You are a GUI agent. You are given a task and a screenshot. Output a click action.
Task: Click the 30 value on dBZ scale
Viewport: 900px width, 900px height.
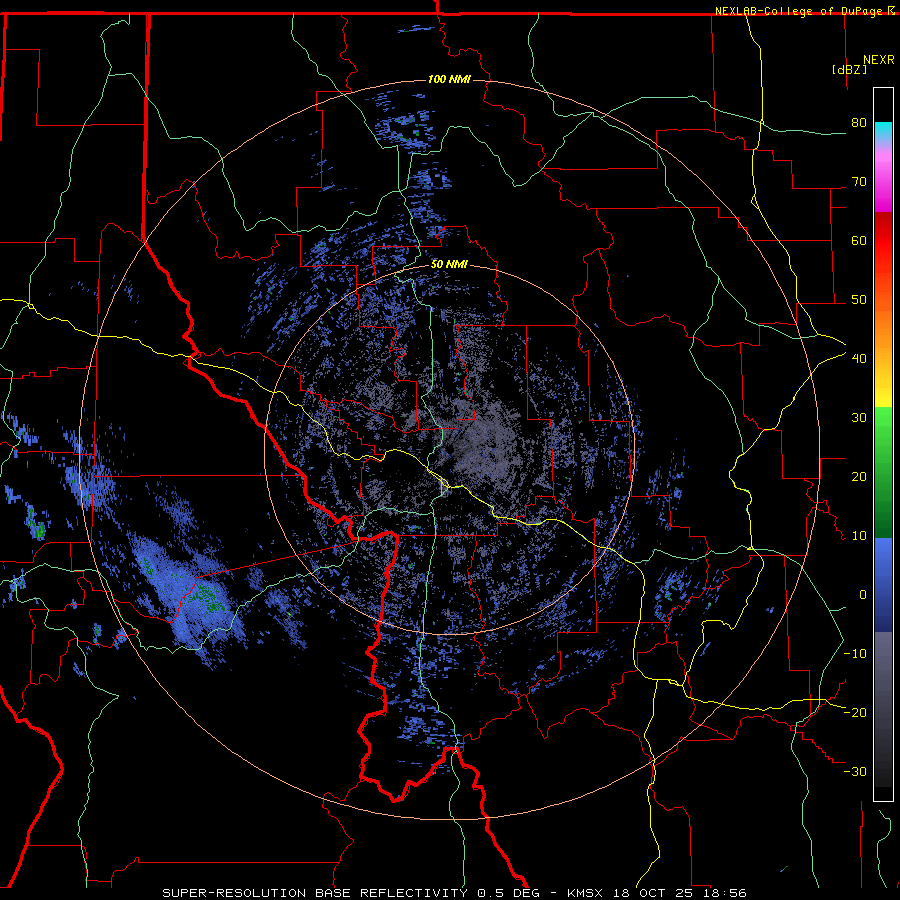pyautogui.click(x=859, y=418)
